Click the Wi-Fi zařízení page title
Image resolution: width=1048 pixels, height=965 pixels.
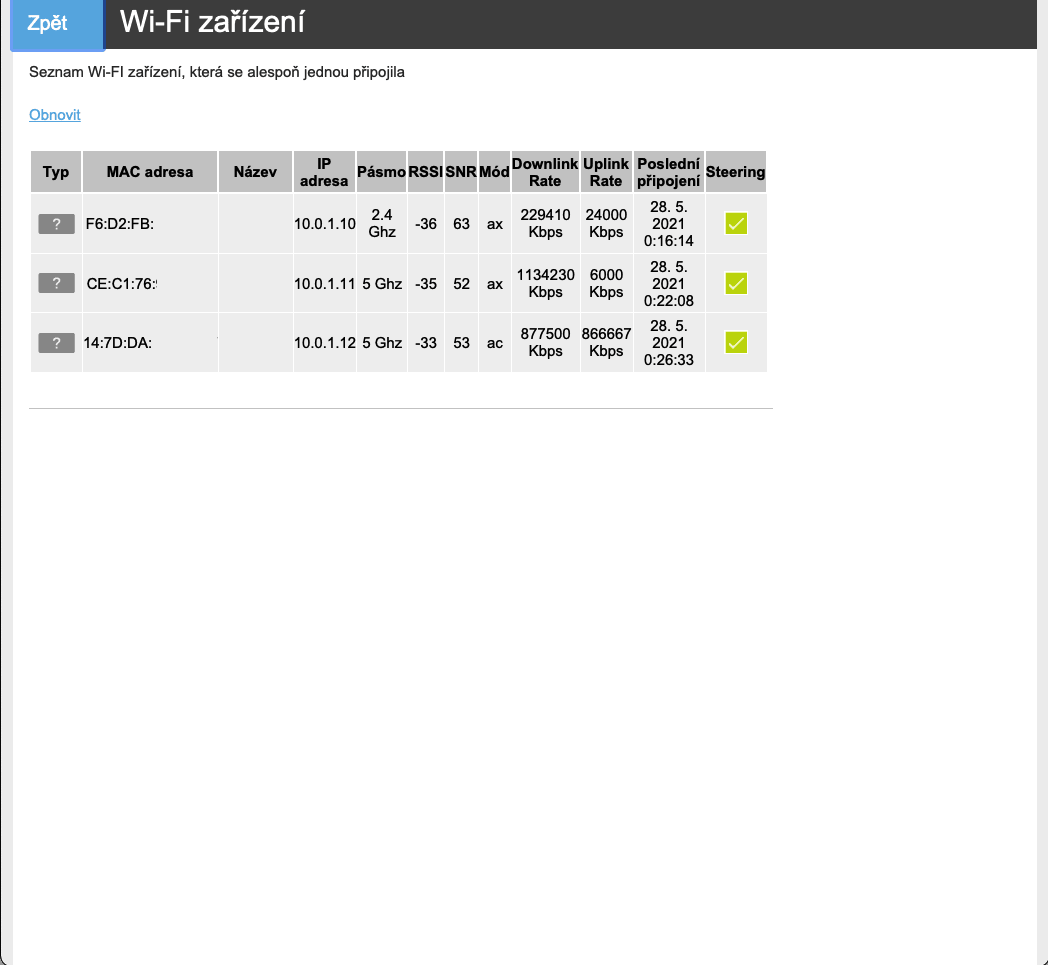tap(212, 22)
